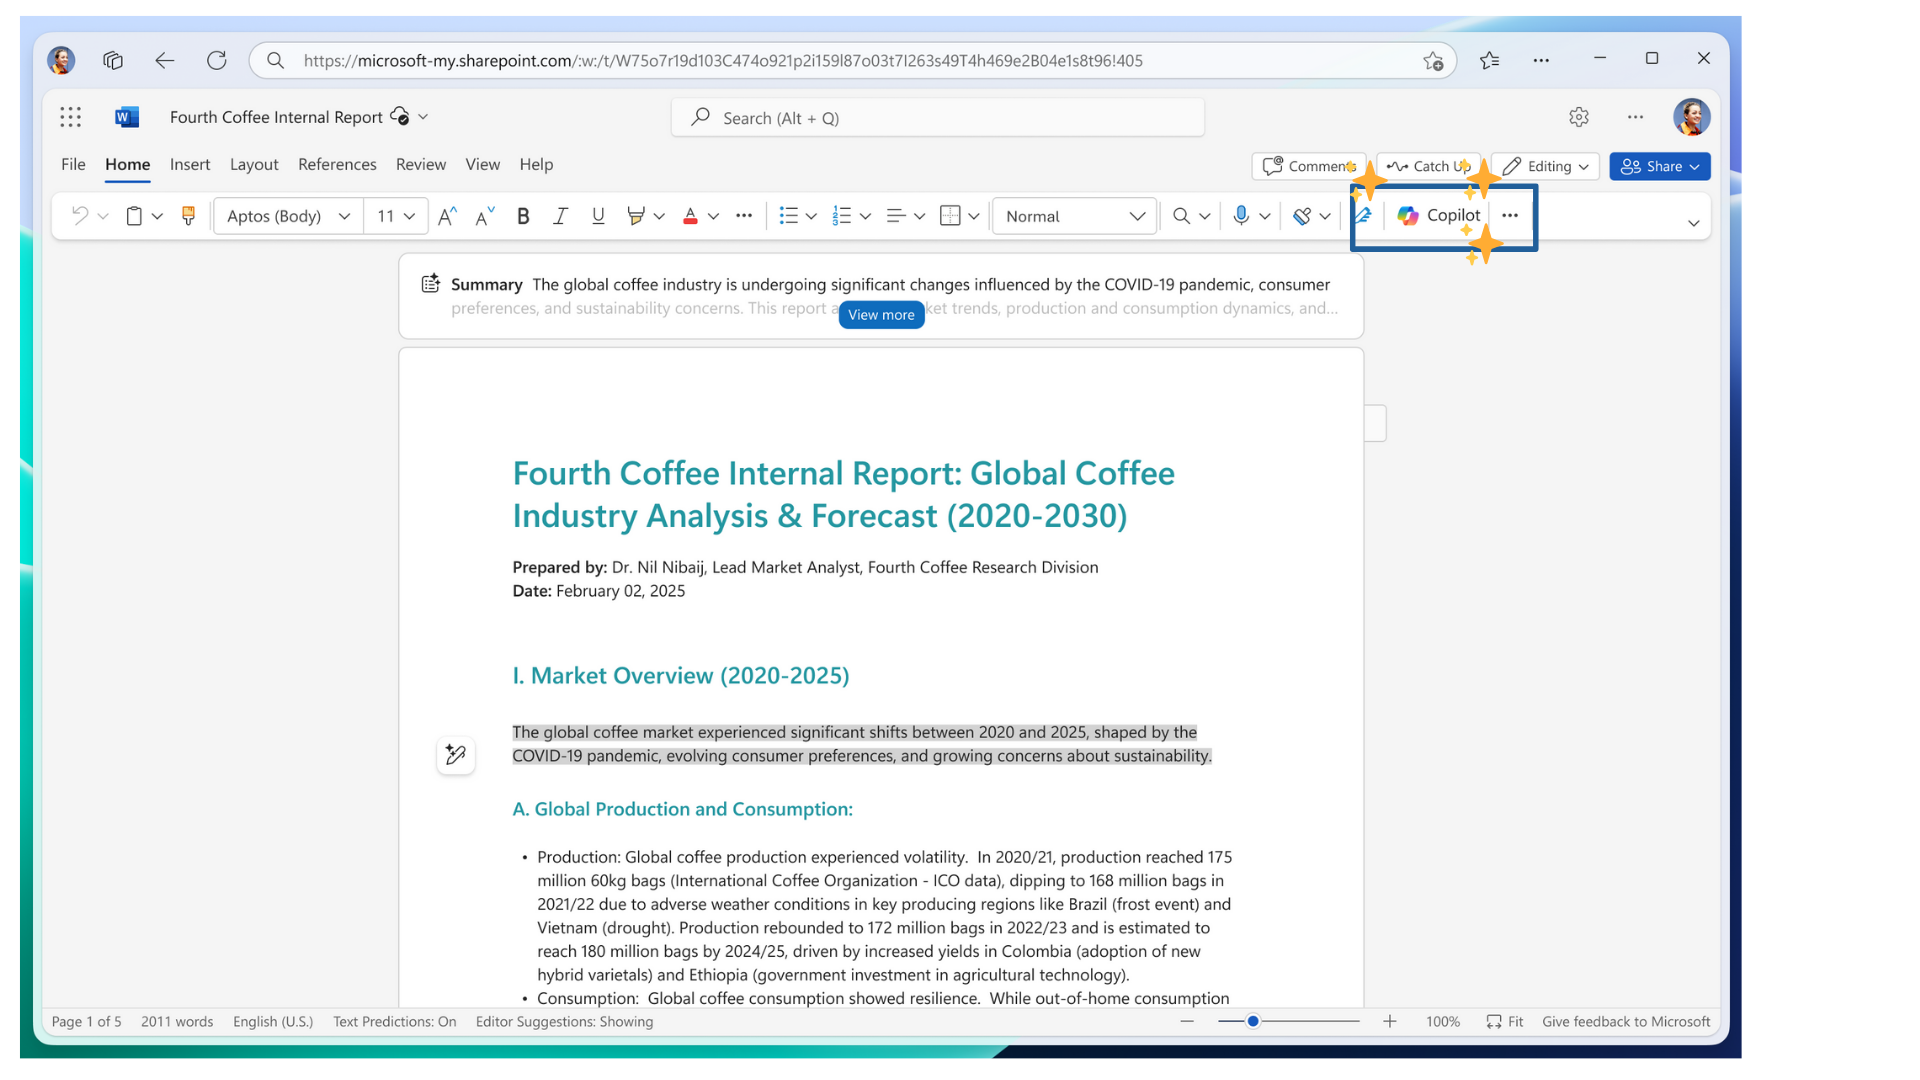1920x1080 pixels.
Task: Open the Editing mode dropdown
Action: (x=1545, y=166)
